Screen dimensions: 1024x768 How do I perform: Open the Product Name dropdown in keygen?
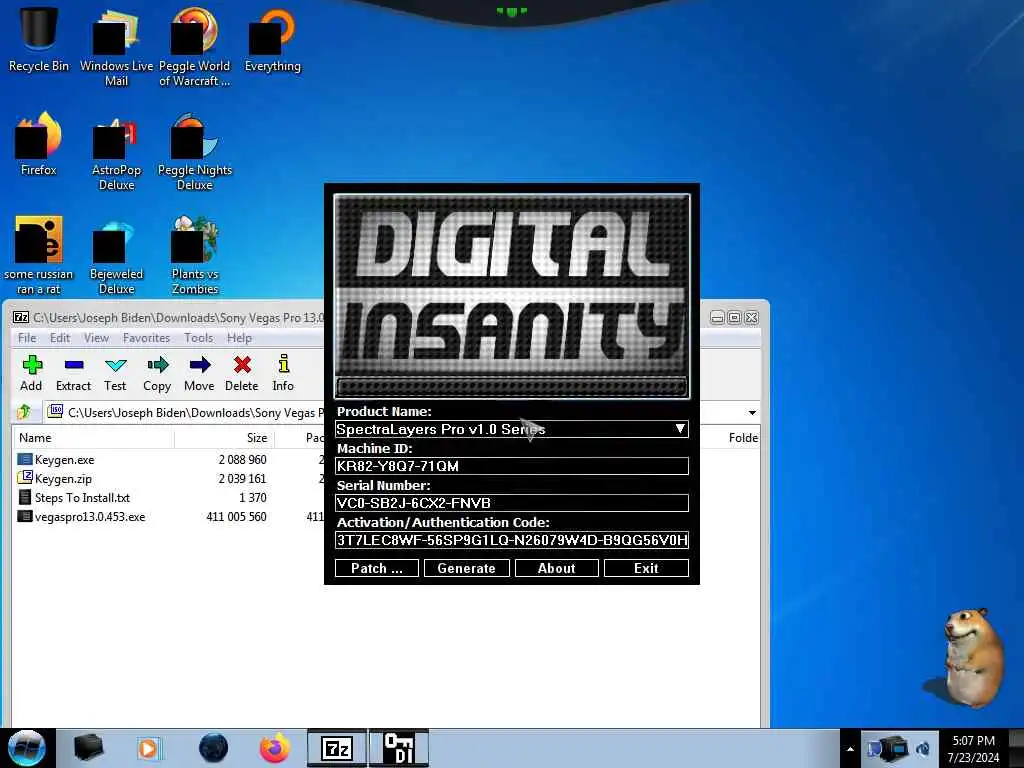[x=680, y=428]
